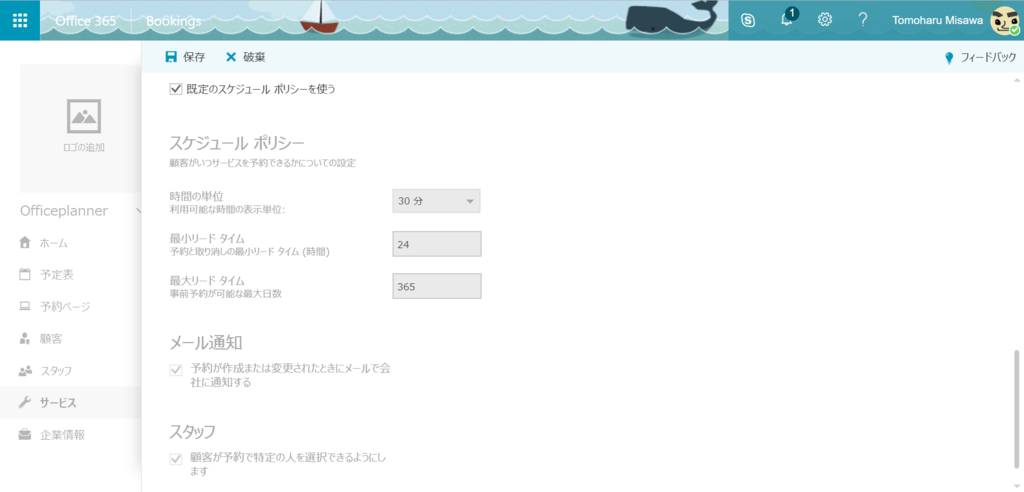
Task: Click the Officeplanner business name
Action: pyautogui.click(x=64, y=211)
